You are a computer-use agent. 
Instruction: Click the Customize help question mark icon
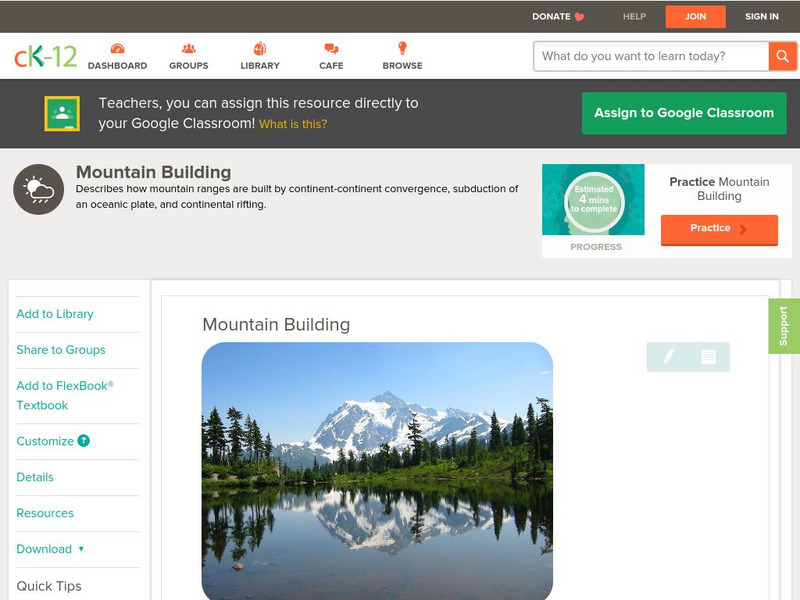84,441
